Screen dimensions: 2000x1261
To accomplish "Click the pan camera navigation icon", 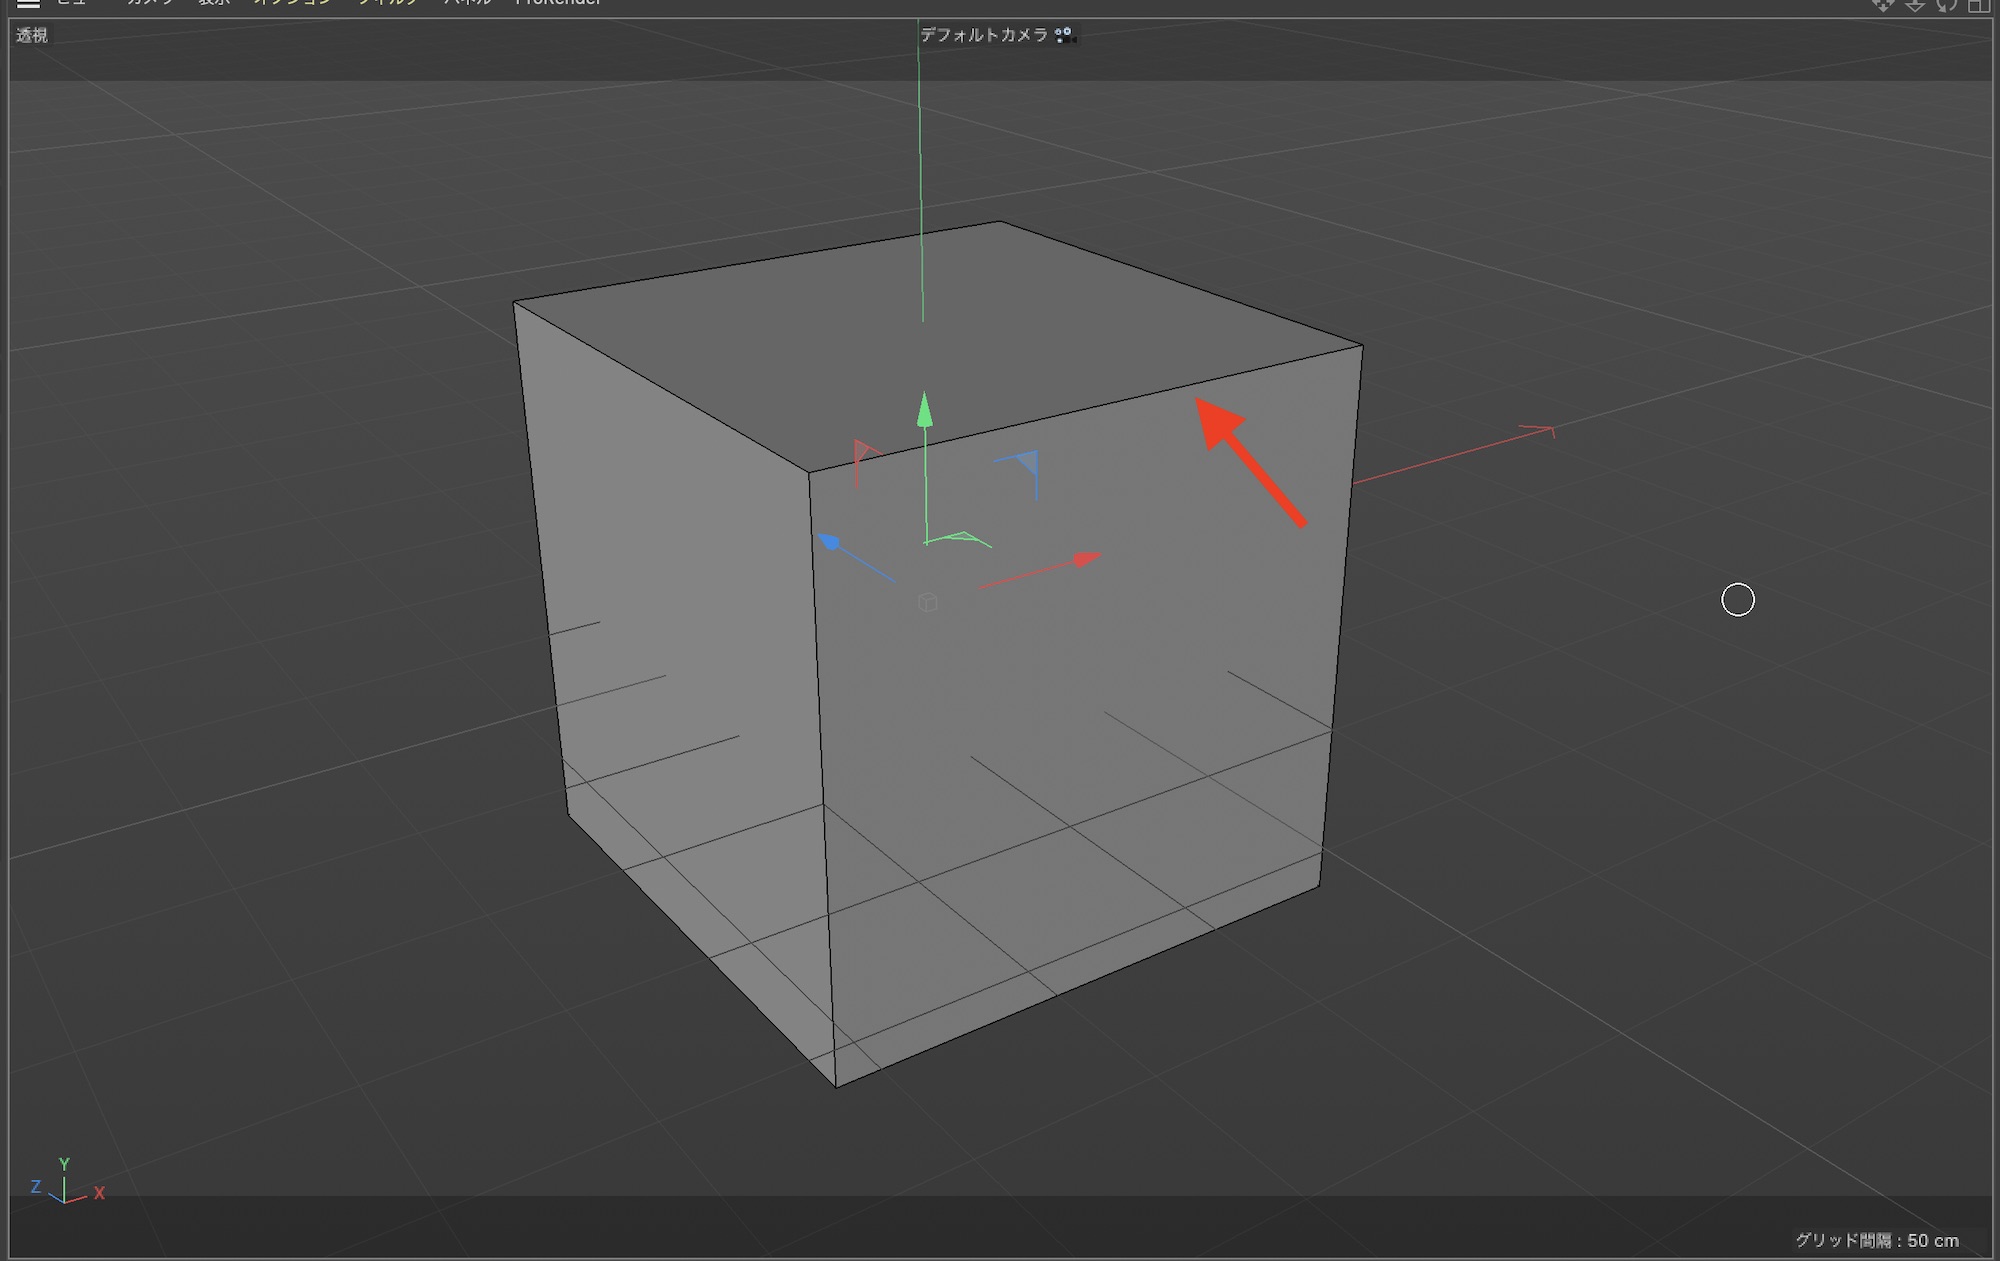I will (x=1882, y=5).
